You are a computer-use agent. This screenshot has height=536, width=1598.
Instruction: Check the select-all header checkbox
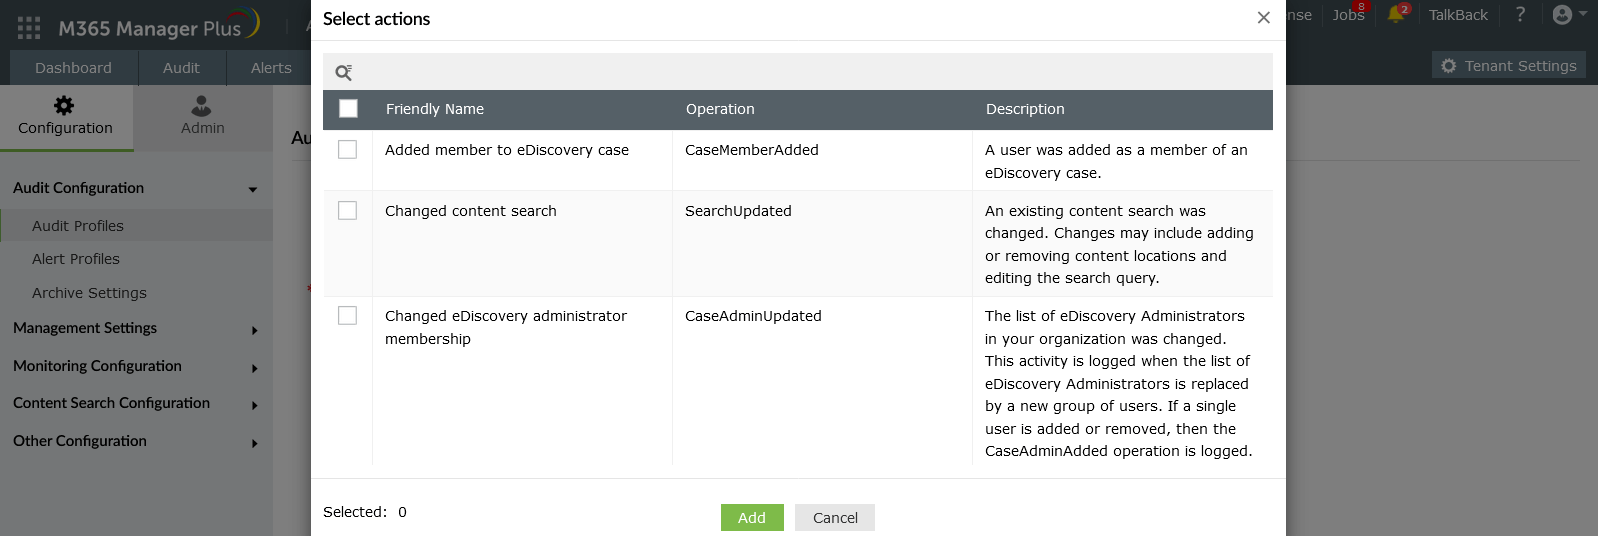(348, 109)
